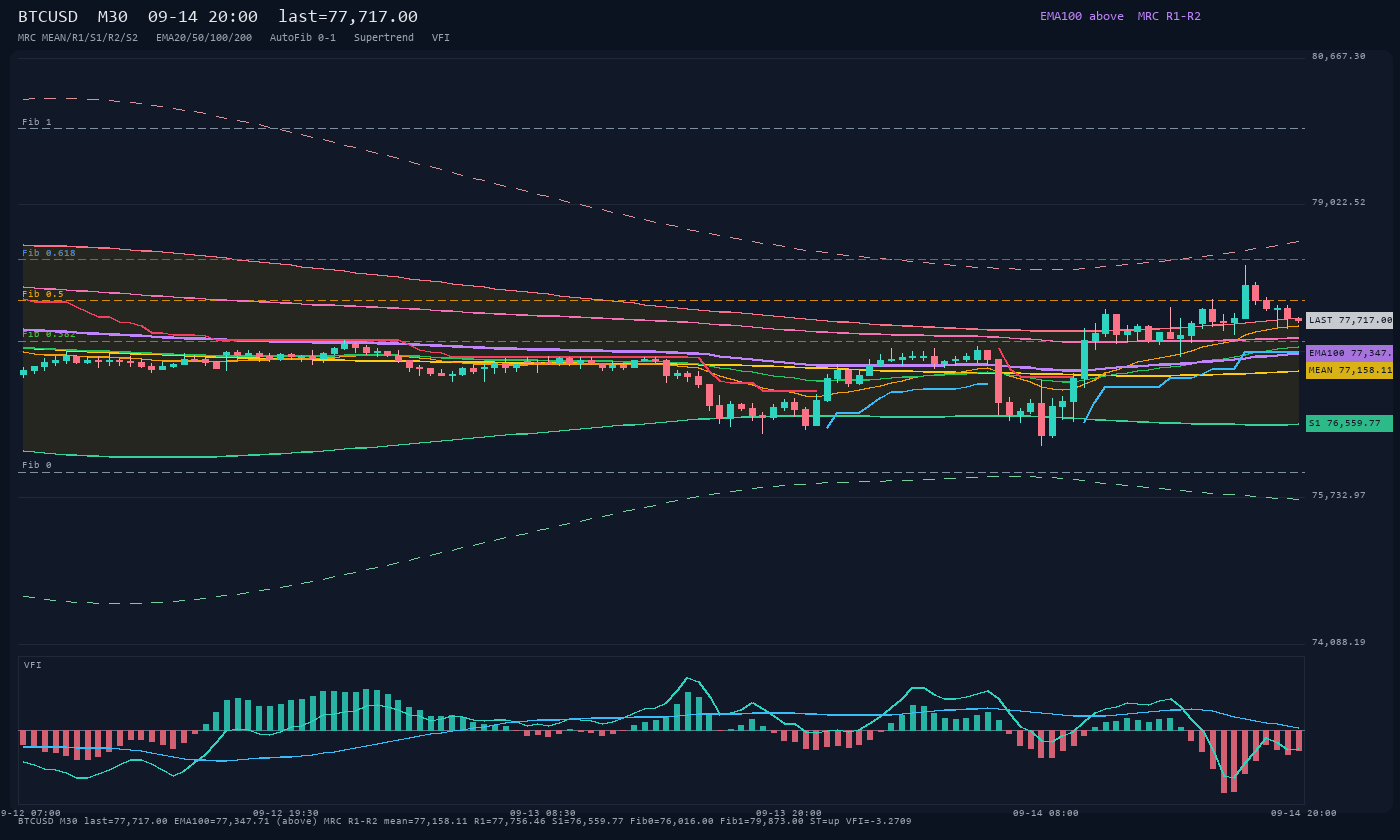Click the orange Fib 0.5 level label
This screenshot has width=1400, height=840.
tap(43, 294)
